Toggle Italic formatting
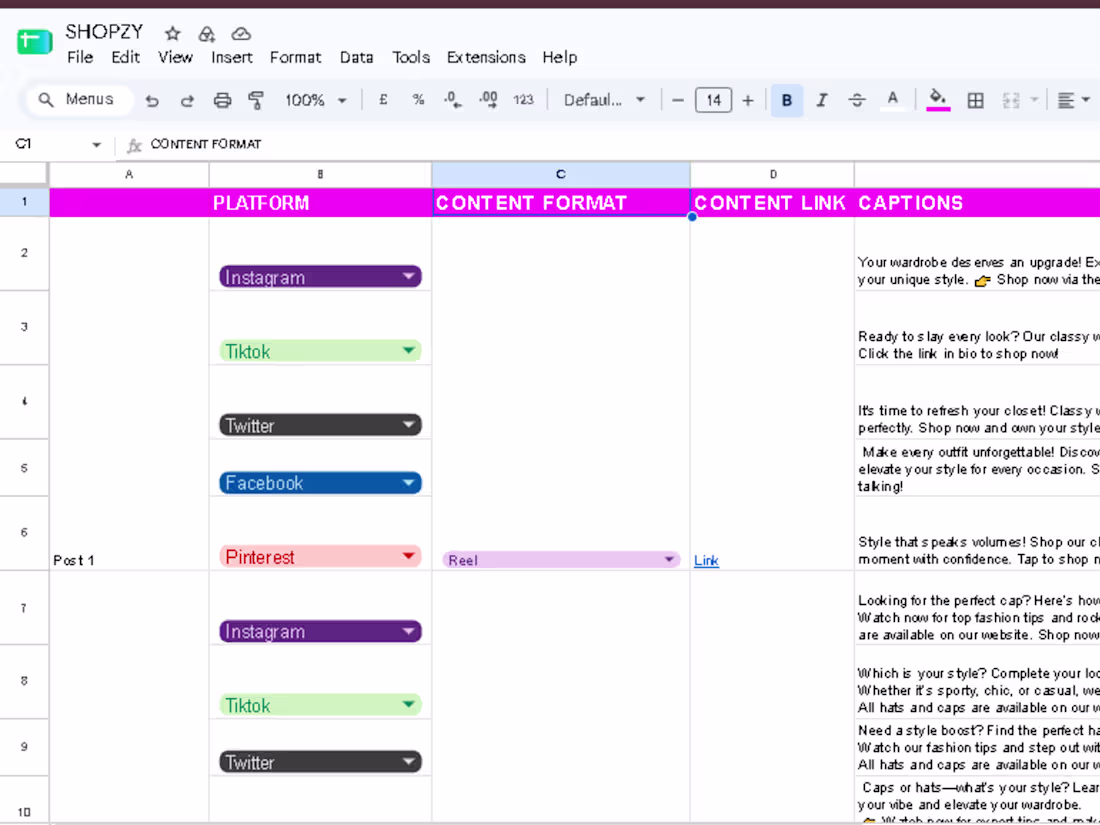The image size is (1100, 825). click(x=821, y=100)
